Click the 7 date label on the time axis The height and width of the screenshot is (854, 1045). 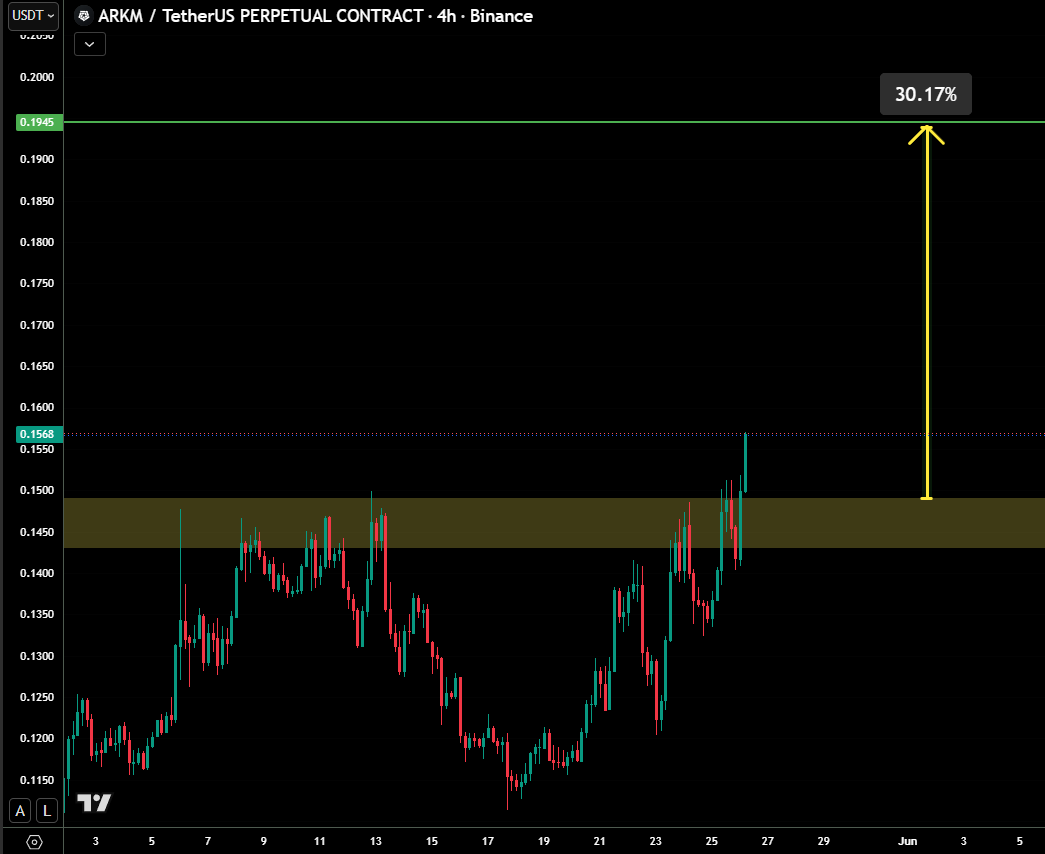(x=208, y=841)
